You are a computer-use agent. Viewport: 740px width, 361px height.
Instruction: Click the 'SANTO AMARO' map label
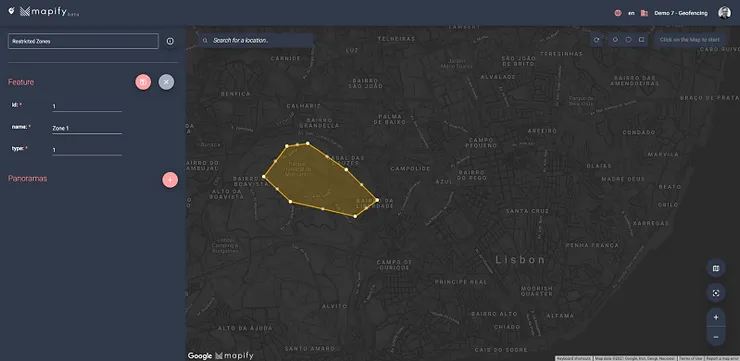click(309, 349)
